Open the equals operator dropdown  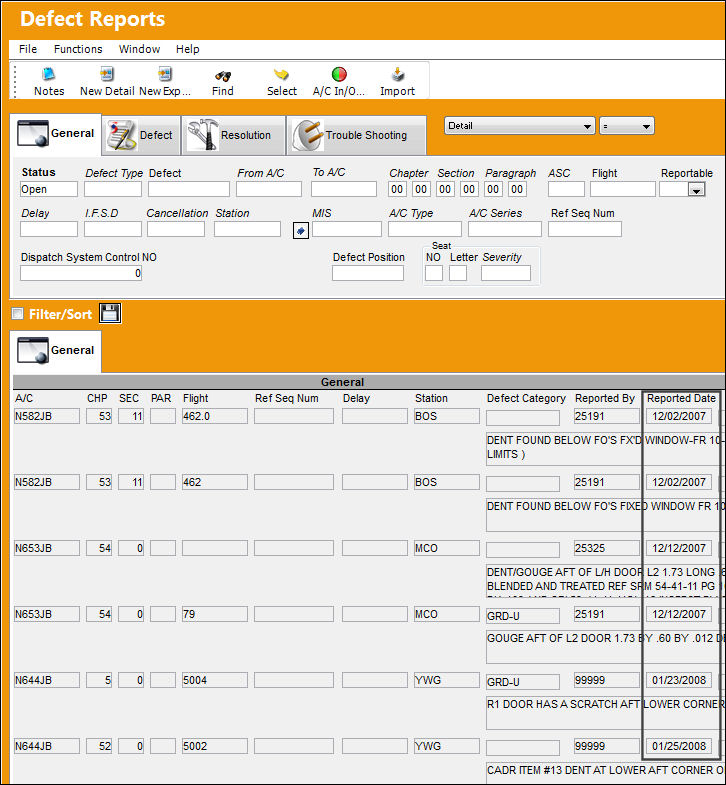(x=626, y=126)
